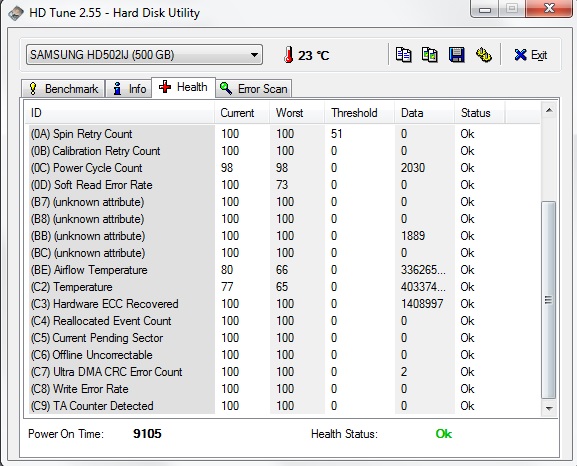Click the Status column header
Viewport: 577px width, 466px height.
click(x=479, y=113)
